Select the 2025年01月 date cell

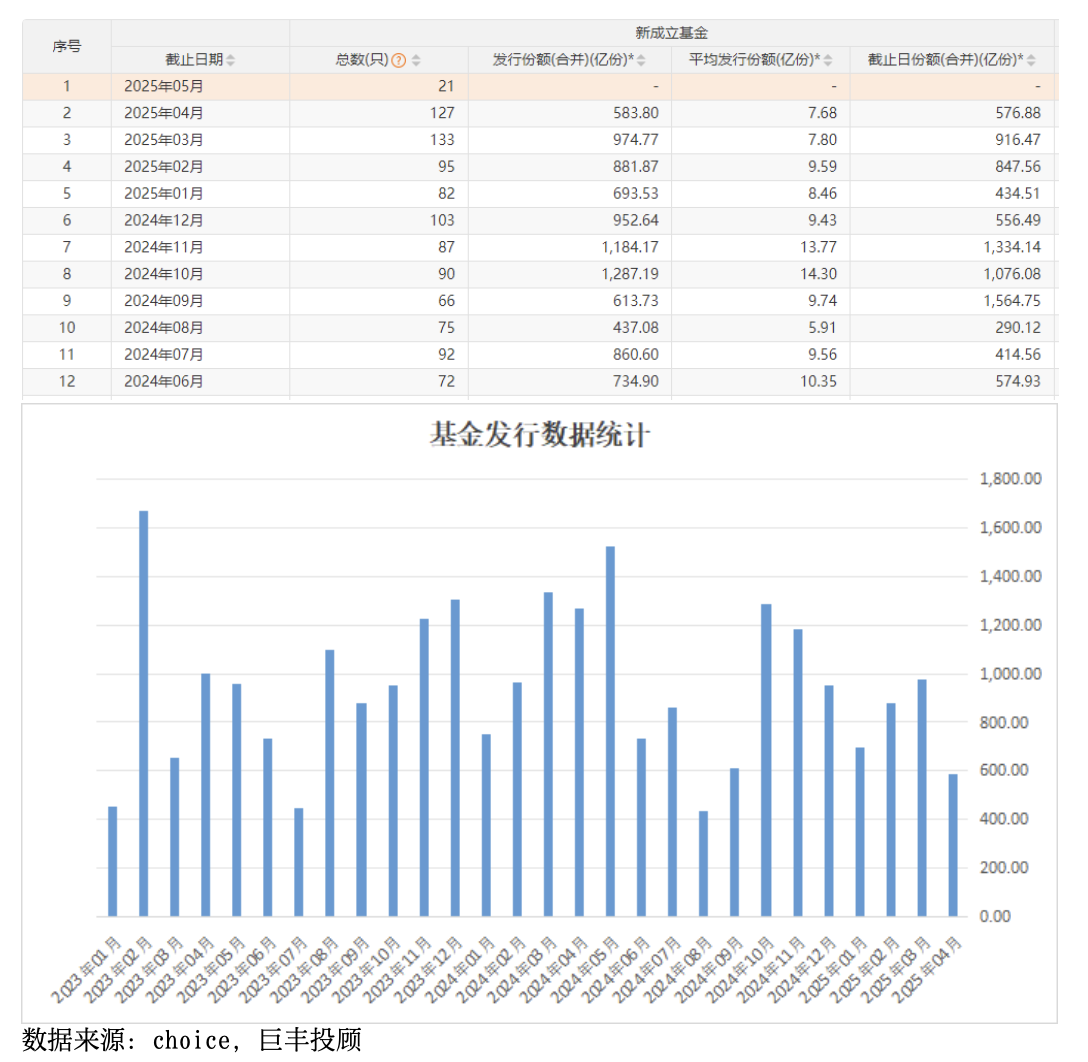click(x=164, y=194)
